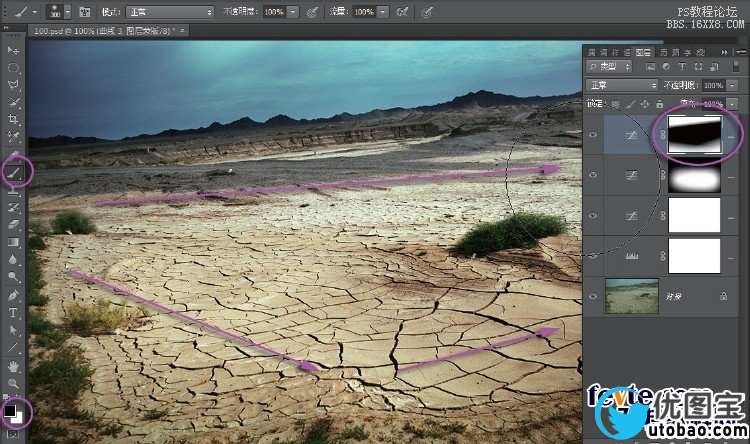Select the Polygonal Lasso tool
This screenshot has width=750, height=444.
pos(13,85)
